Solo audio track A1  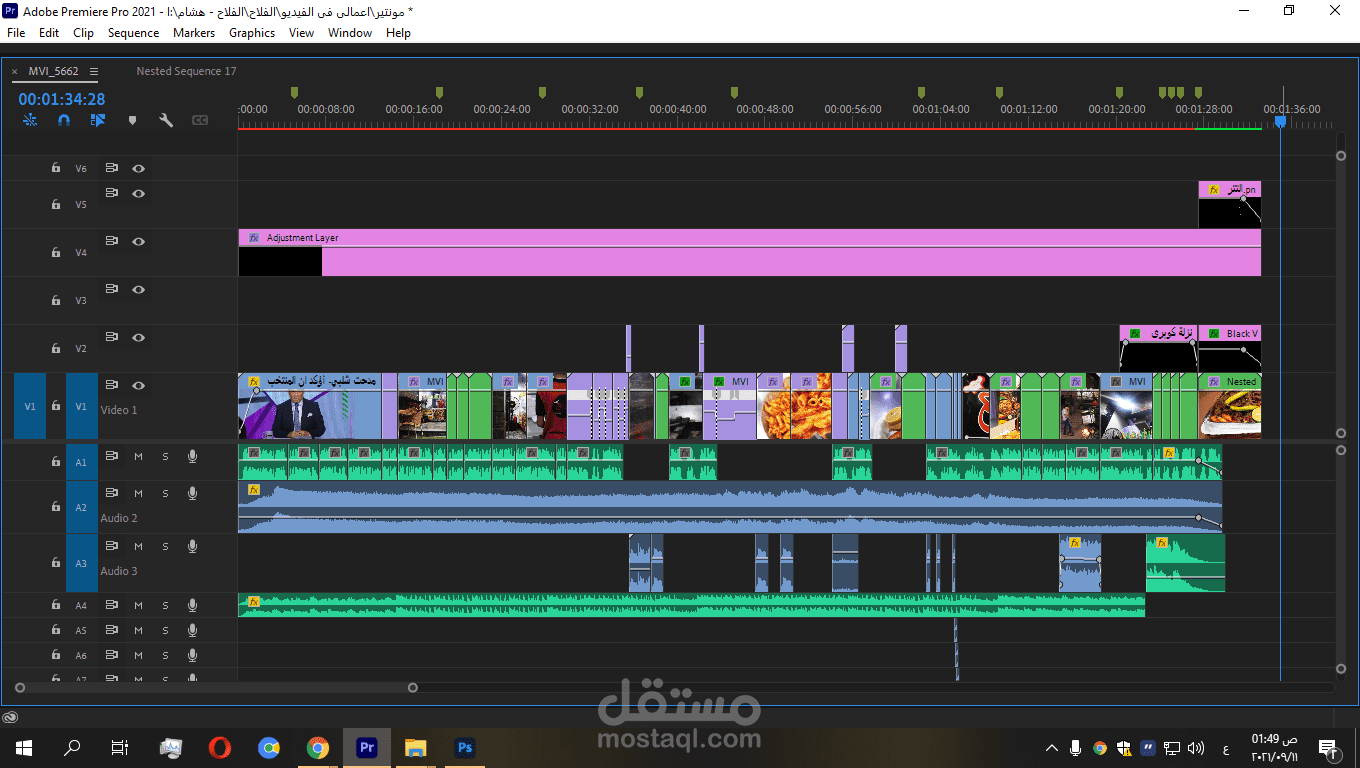pos(165,457)
